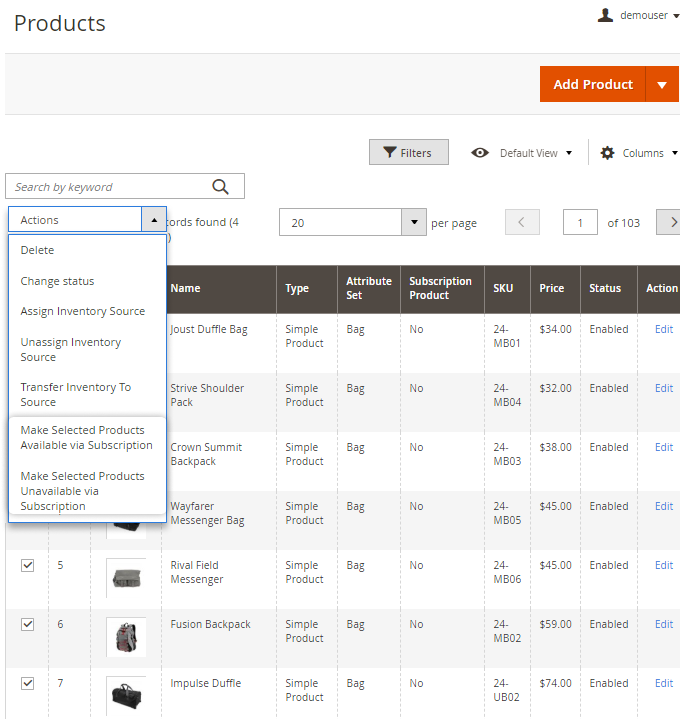Go to previous page arrow
Image resolution: width=680 pixels, height=719 pixels.
pos(522,223)
